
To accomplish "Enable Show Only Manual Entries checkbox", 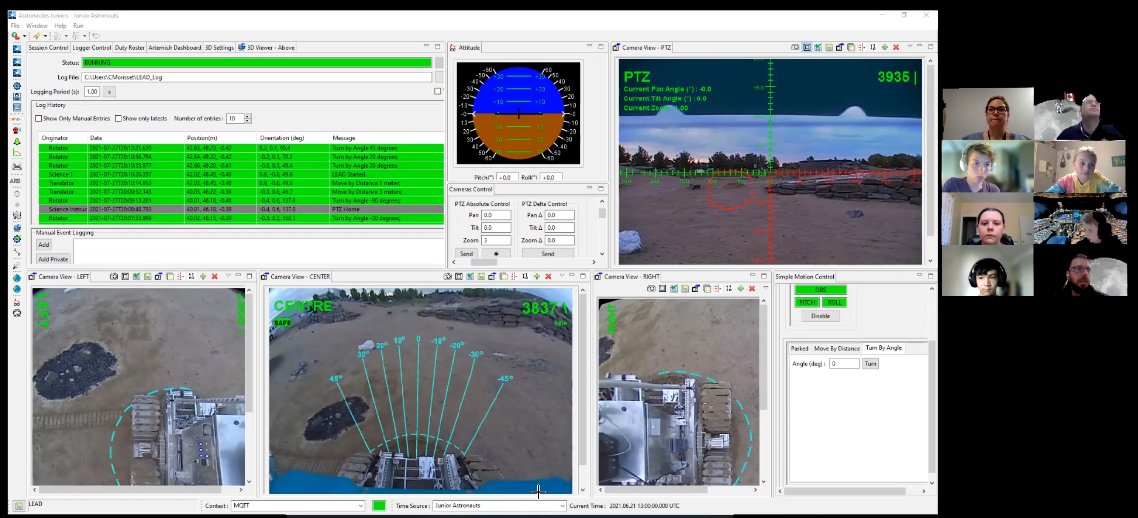I will (x=39, y=118).
